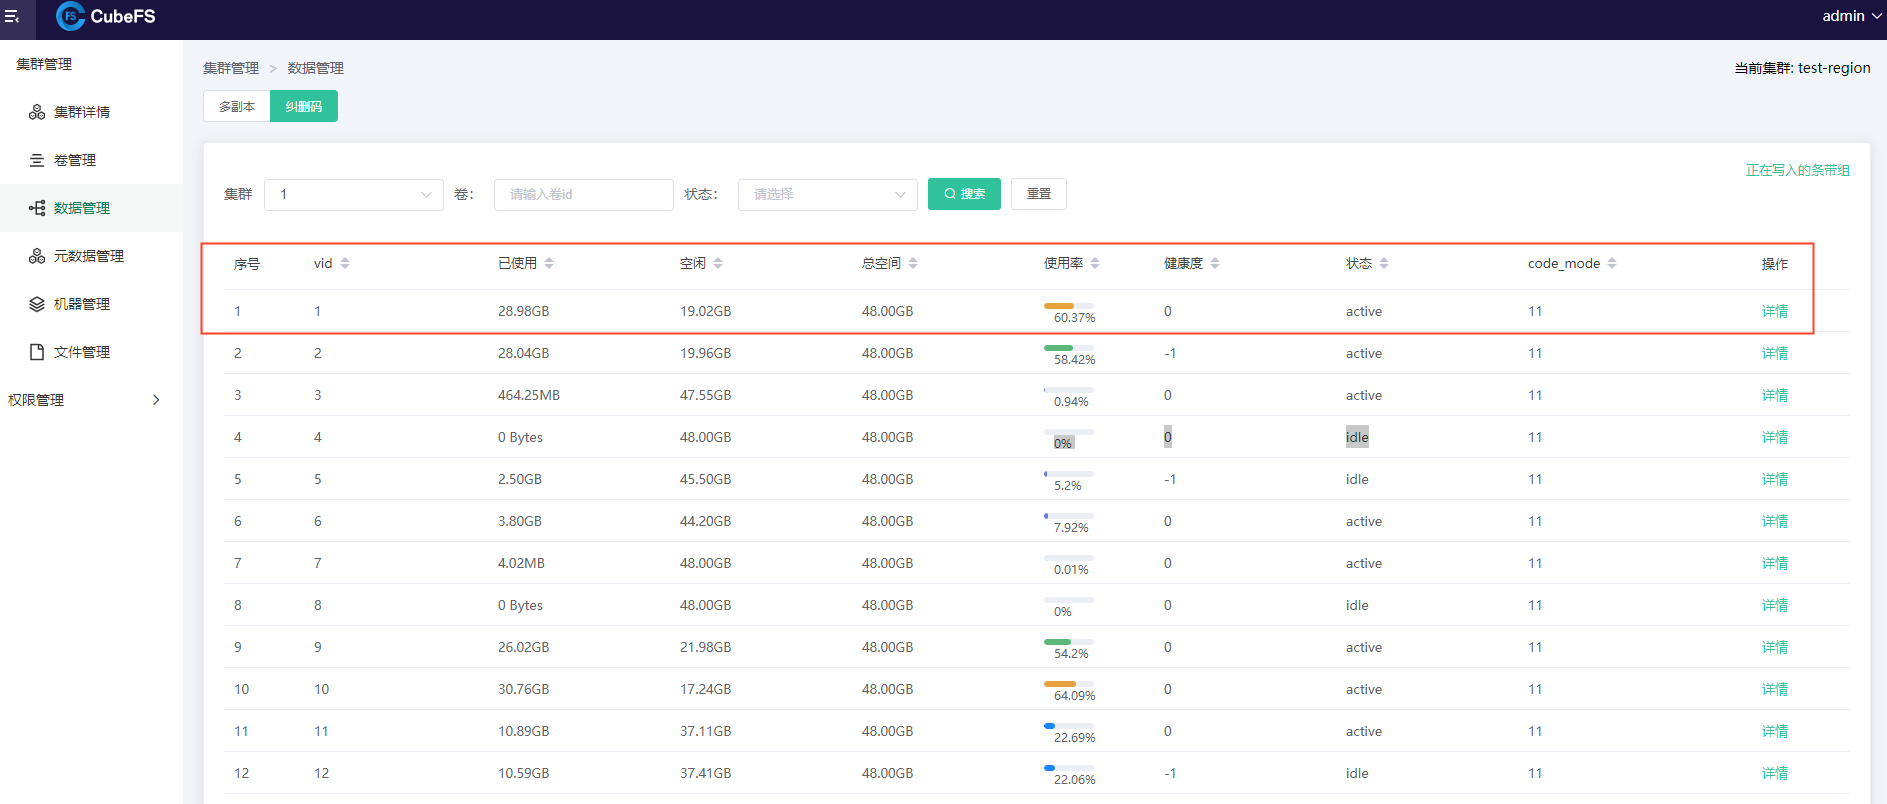Click the 2.50GB used cell
Viewport: 1887px width, 804px height.
click(520, 479)
